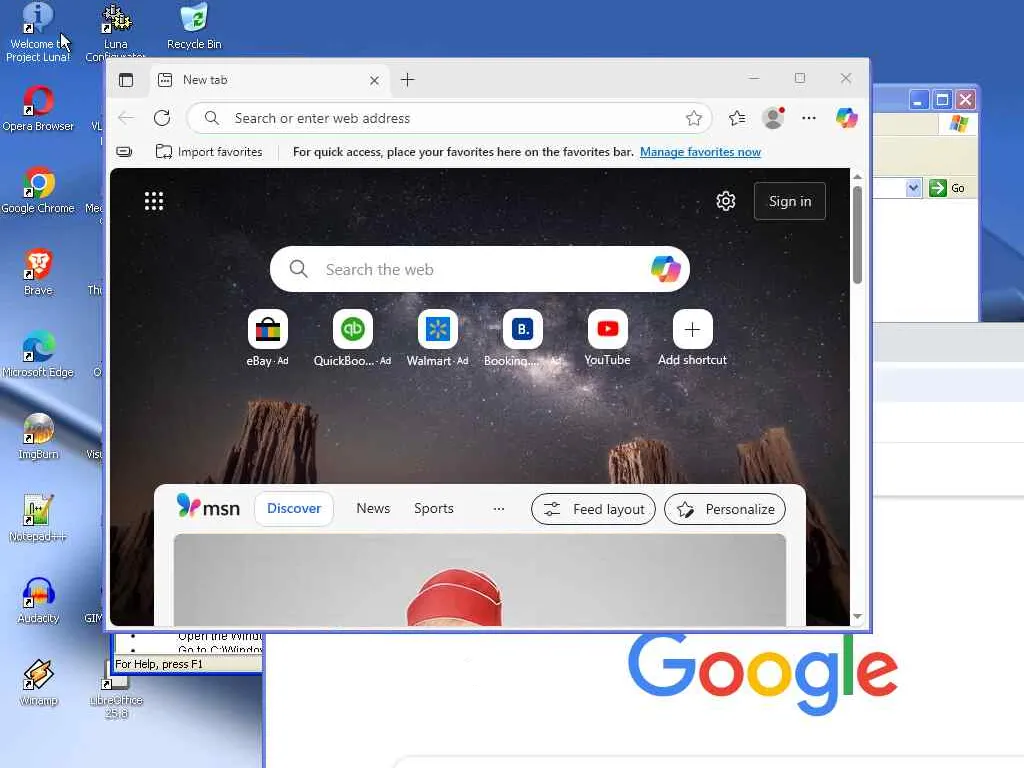Open the Feed layout options
The height and width of the screenshot is (768, 1024).
click(x=593, y=509)
